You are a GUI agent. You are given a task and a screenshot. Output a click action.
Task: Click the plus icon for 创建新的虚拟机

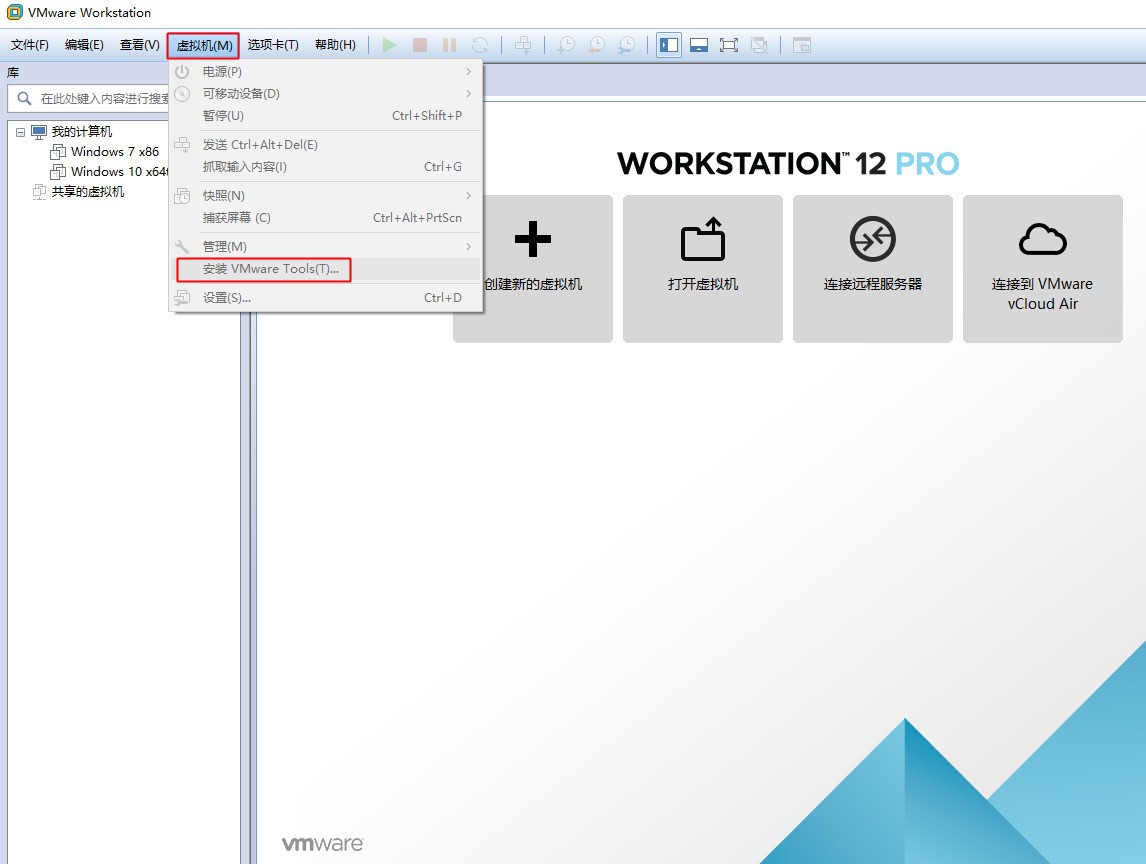[x=533, y=239]
